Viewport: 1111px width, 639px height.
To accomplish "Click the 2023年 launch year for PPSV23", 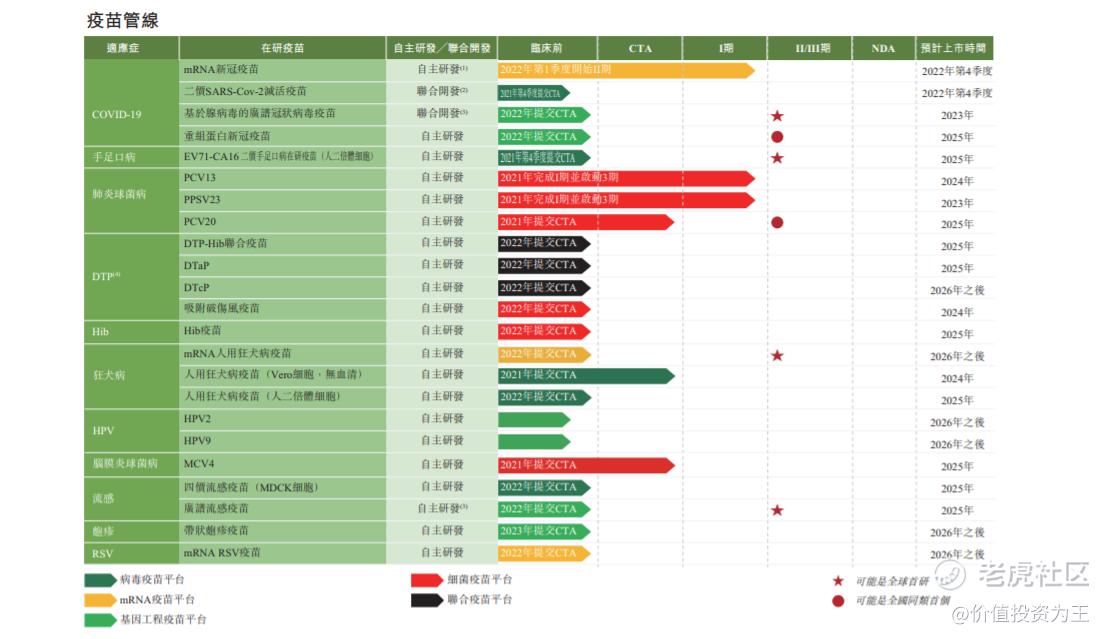I will pos(957,203).
